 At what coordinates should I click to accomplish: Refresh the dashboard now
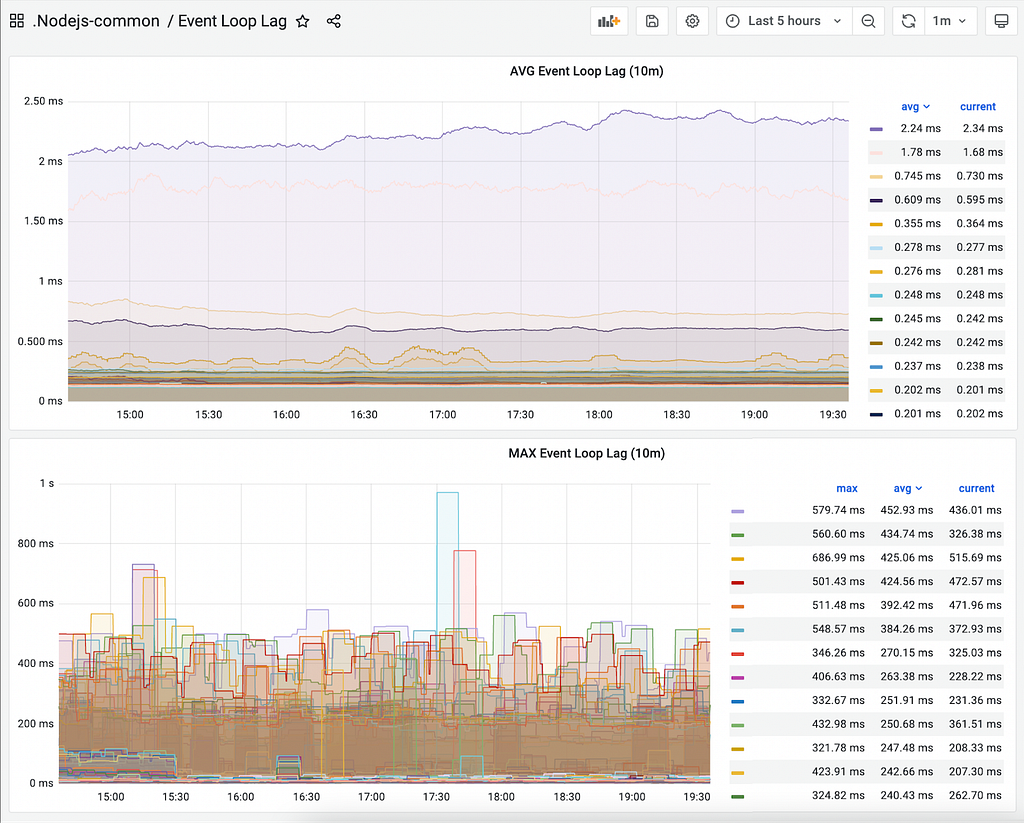908,21
